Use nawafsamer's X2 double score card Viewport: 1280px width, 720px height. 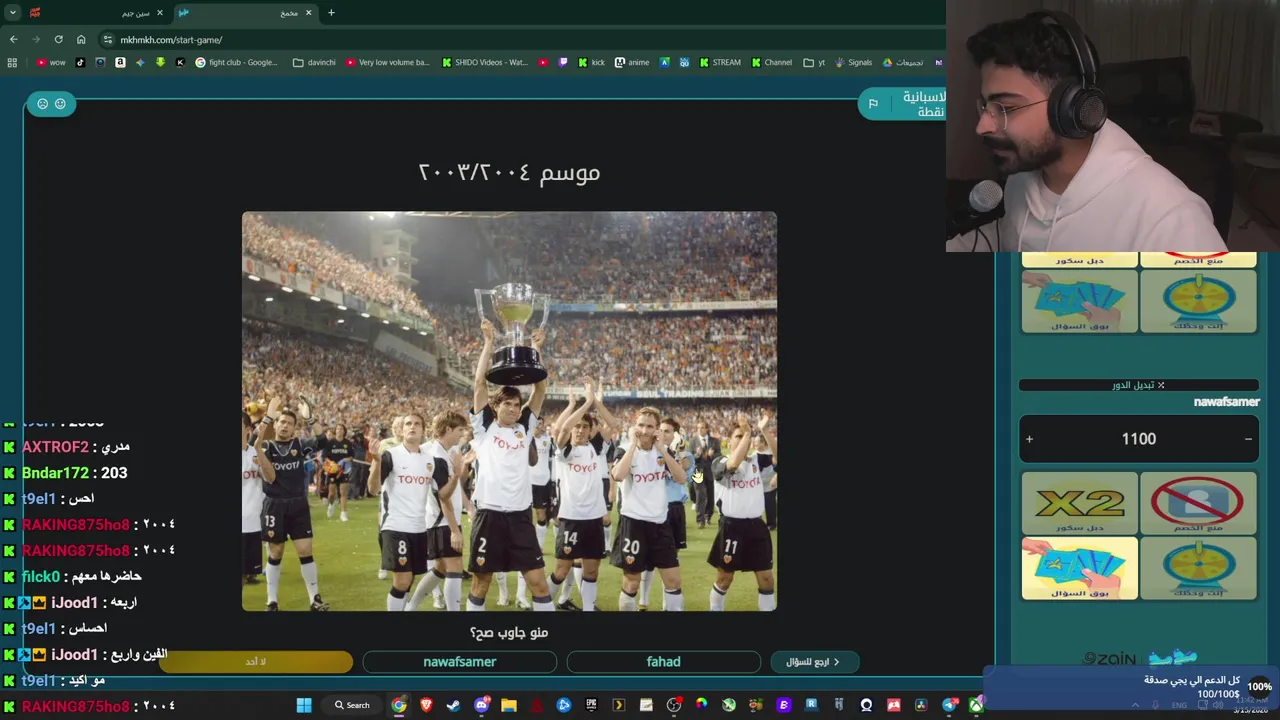click(1079, 503)
